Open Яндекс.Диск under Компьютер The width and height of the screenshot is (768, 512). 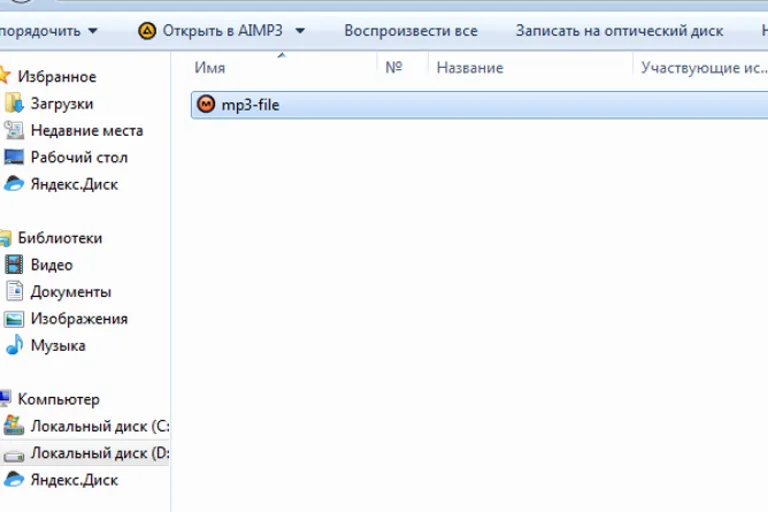74,480
